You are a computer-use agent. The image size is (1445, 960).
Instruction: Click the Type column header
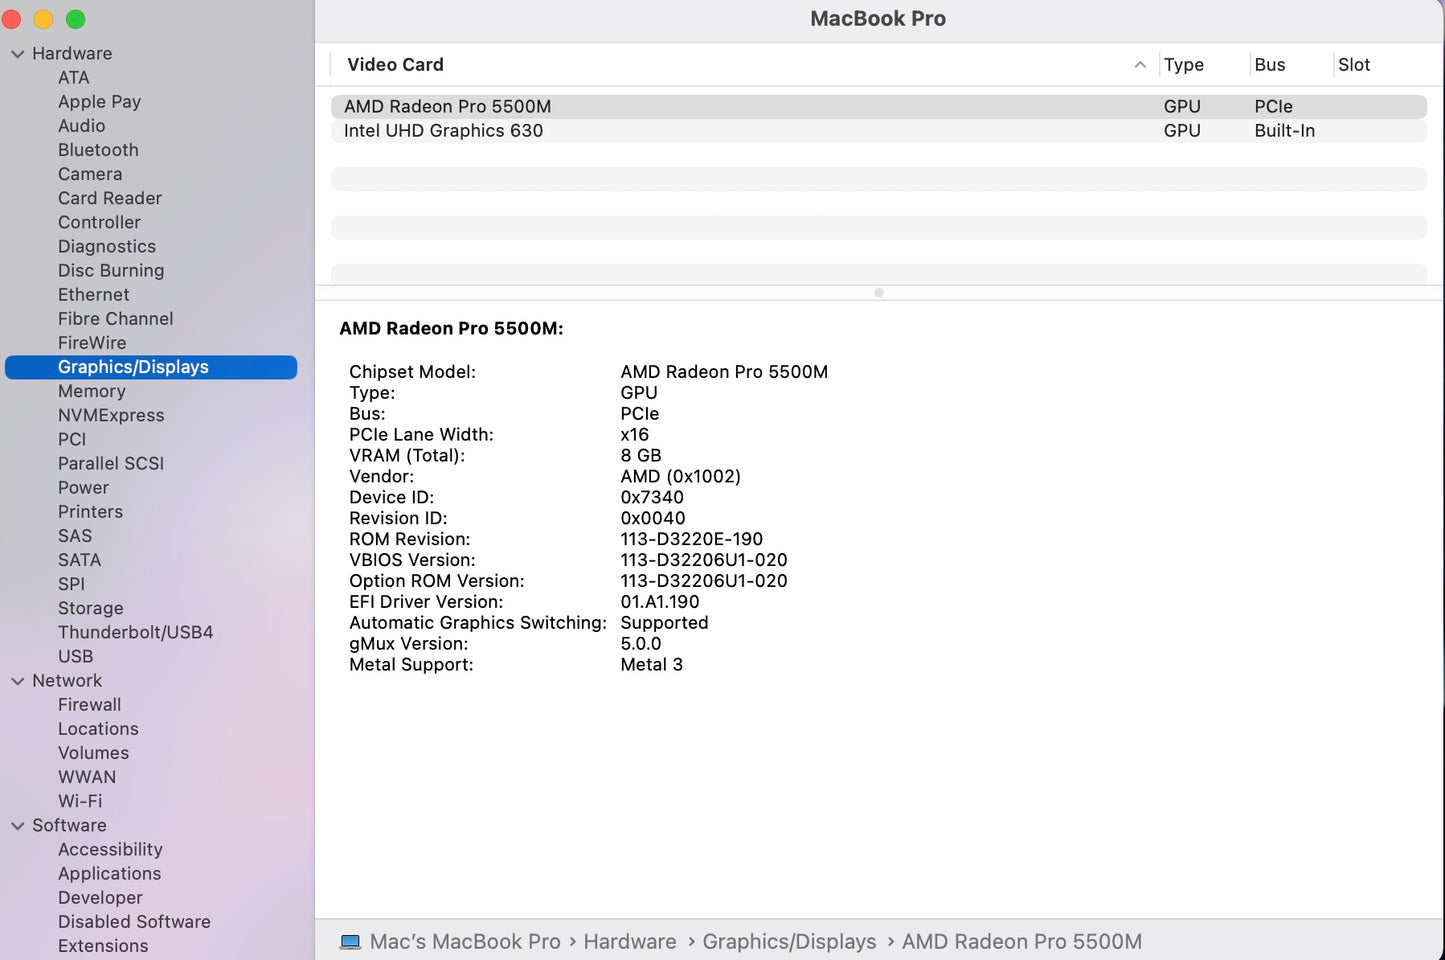pyautogui.click(x=1182, y=64)
